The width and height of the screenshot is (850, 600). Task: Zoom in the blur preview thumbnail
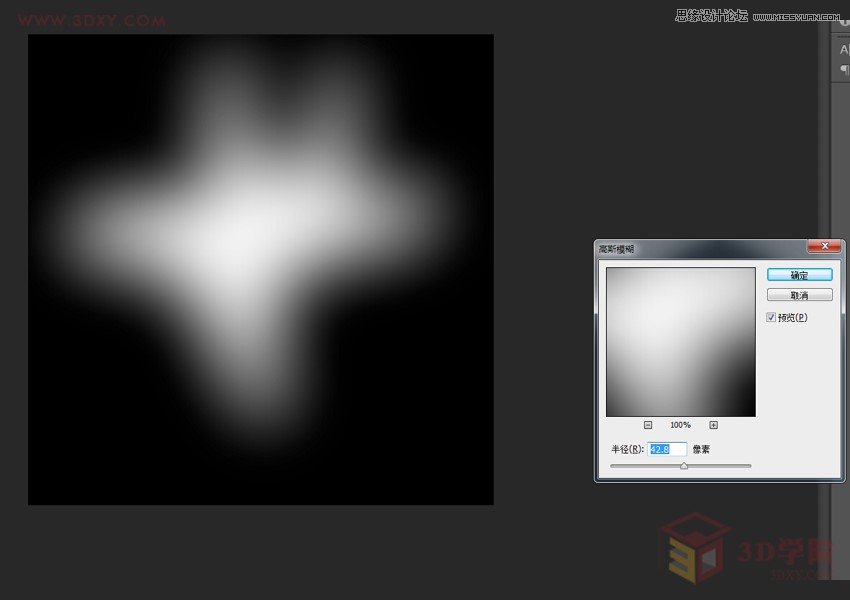coord(713,425)
